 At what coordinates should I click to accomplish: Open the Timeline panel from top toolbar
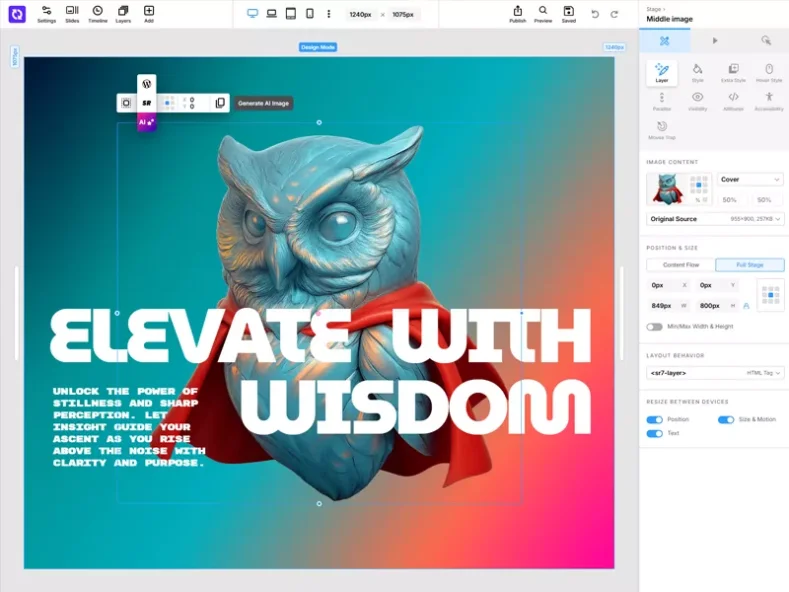[x=97, y=13]
